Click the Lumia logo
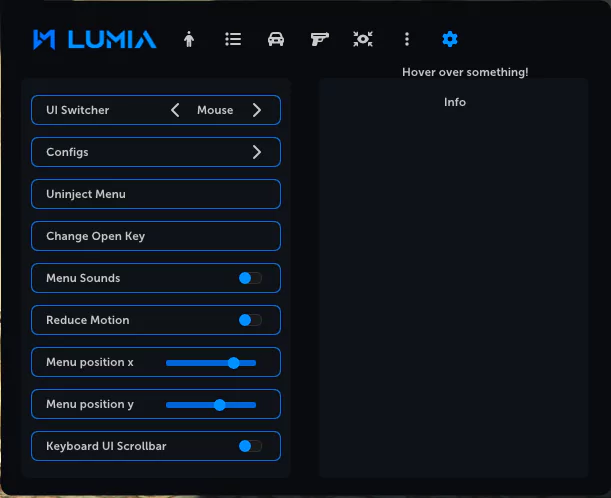This screenshot has width=611, height=498. click(95, 39)
